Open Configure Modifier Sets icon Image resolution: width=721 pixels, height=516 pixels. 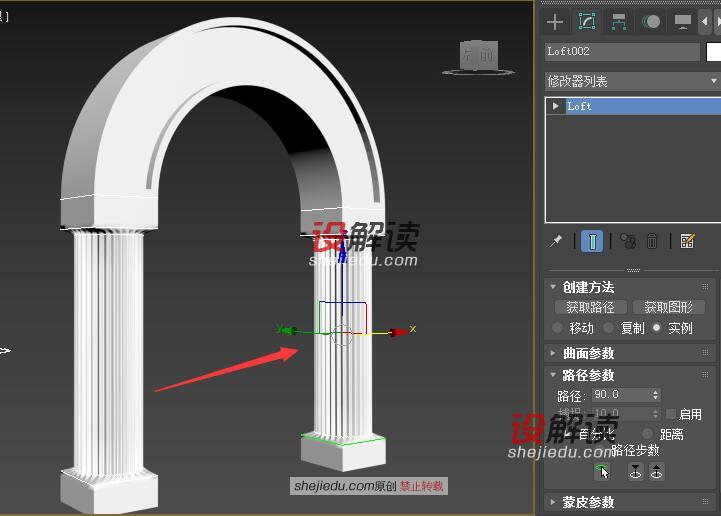(687, 241)
